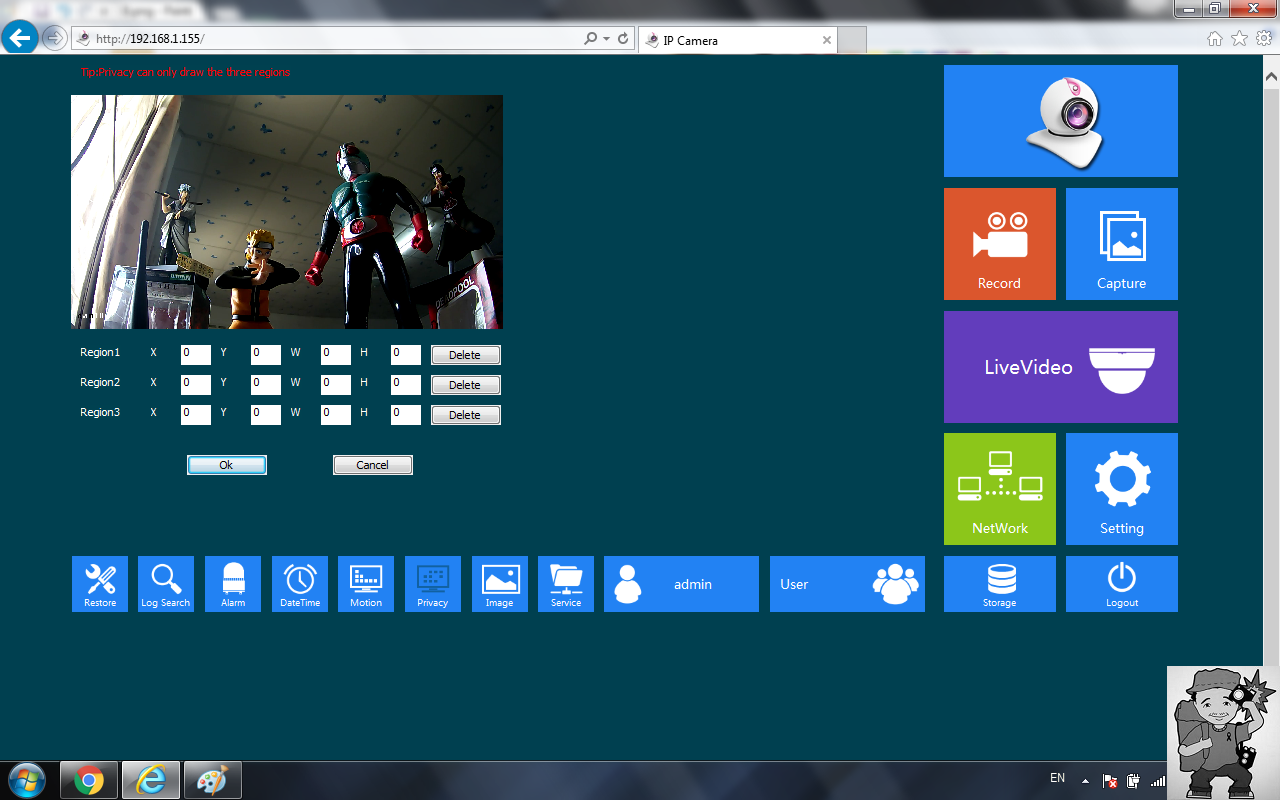
Task: Click the Region3 label text
Action: tap(100, 412)
